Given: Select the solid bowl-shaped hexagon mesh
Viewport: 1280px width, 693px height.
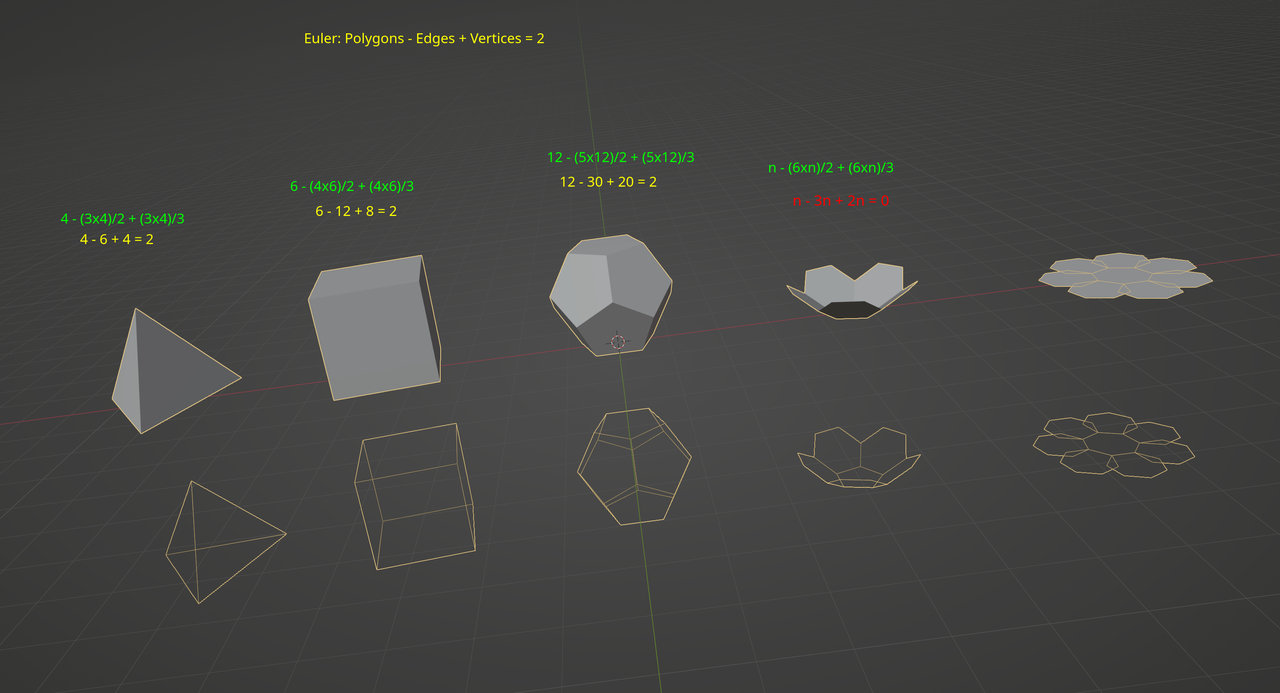Looking at the screenshot, I should pyautogui.click(x=851, y=291).
